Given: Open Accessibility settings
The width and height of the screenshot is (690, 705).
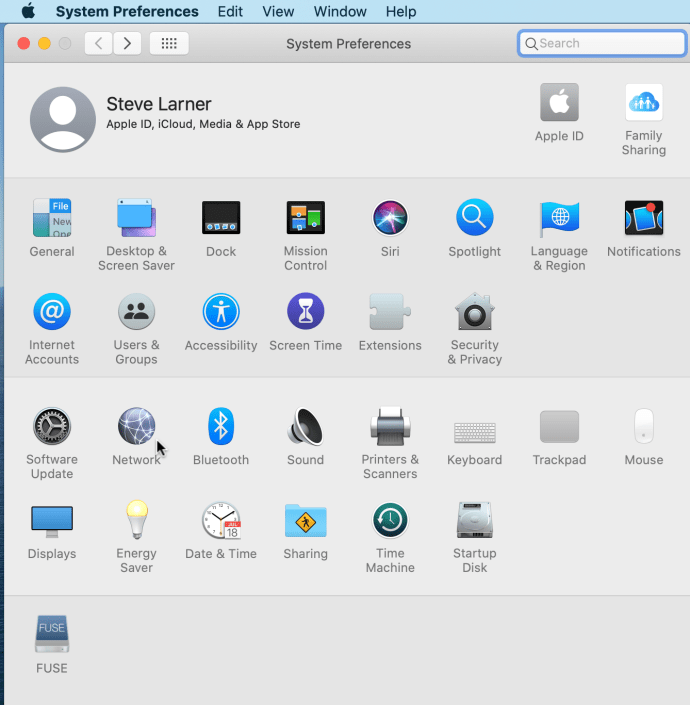Looking at the screenshot, I should coord(221,313).
